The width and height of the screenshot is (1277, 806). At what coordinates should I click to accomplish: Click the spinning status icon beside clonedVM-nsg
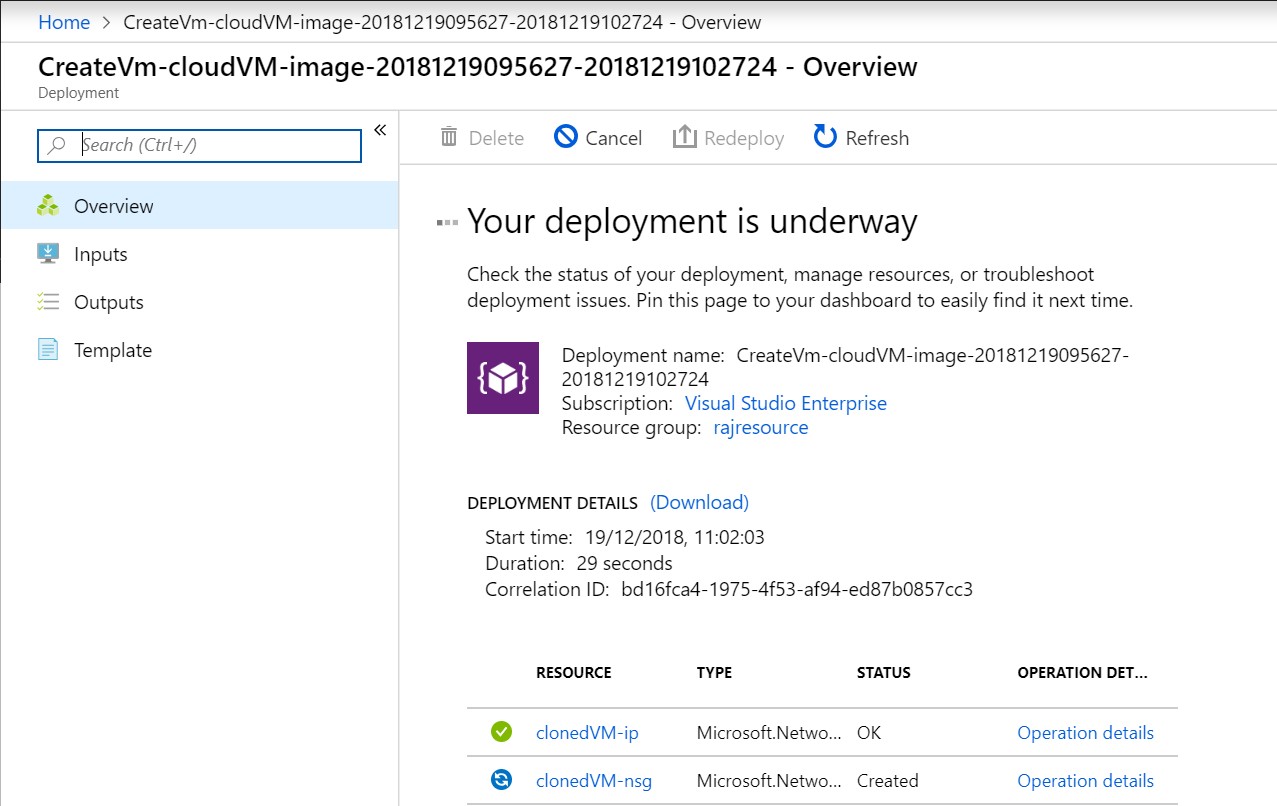(x=500, y=780)
